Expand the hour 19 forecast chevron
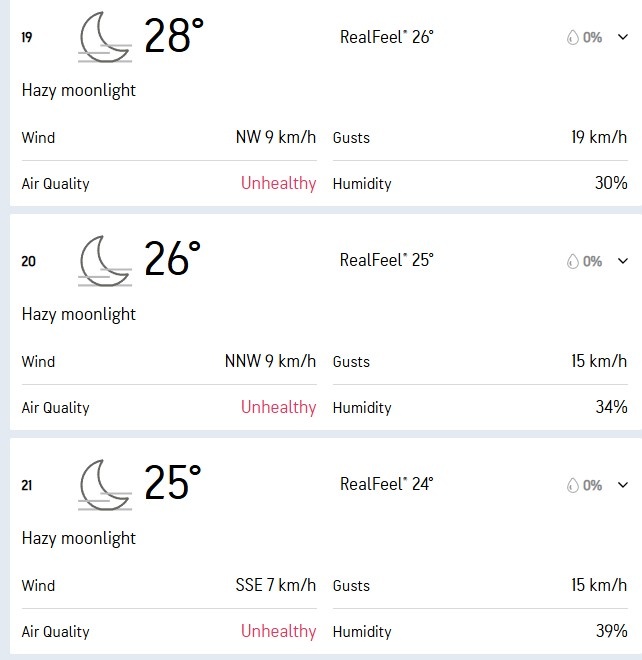The image size is (642, 660). click(622, 37)
